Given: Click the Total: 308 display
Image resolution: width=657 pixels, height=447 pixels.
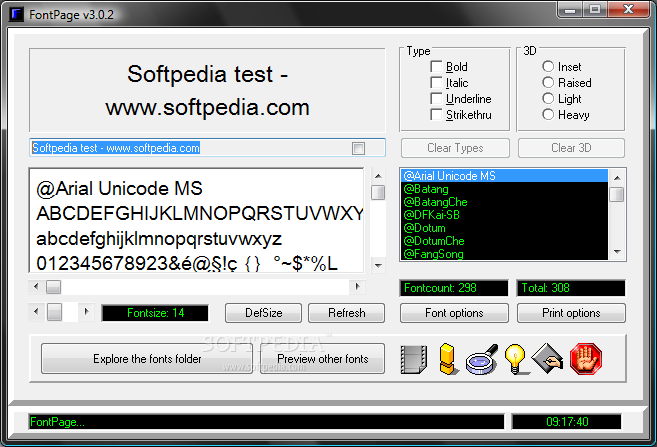Looking at the screenshot, I should [x=571, y=288].
